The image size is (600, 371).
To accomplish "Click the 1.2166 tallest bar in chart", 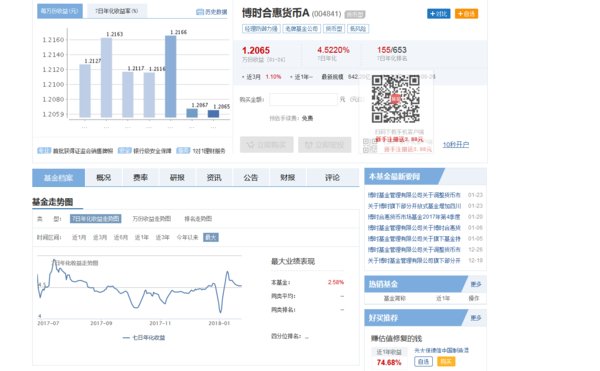I will coord(171,76).
